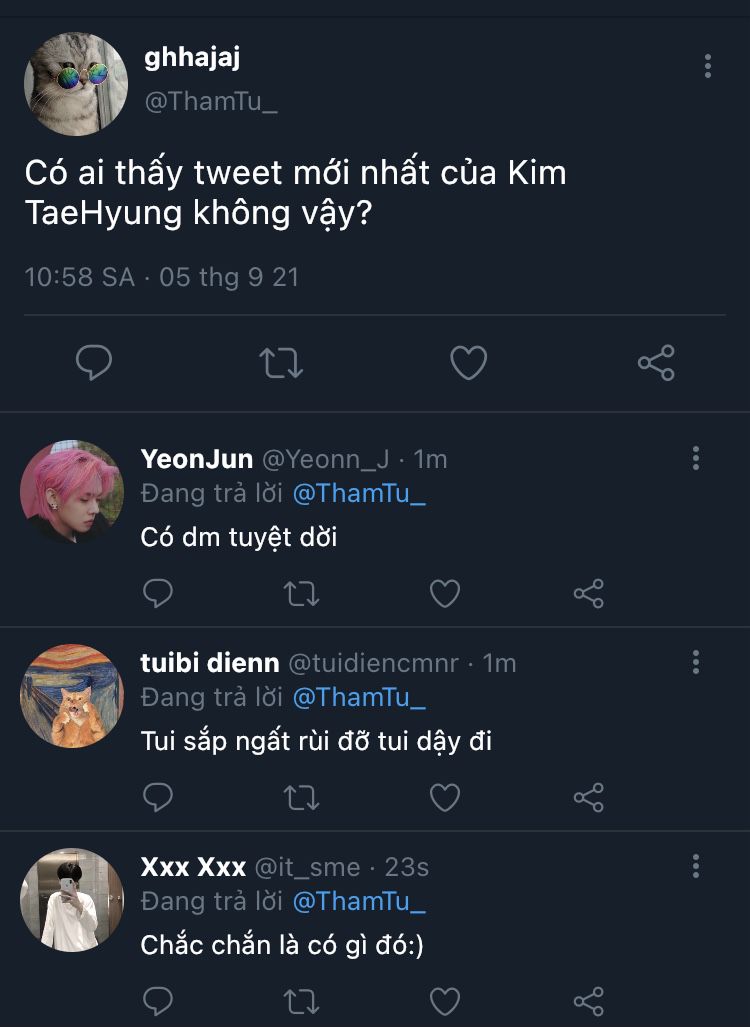Like tuibi dienn's reply
Viewport: 750px width, 1027px height.
coord(445,797)
